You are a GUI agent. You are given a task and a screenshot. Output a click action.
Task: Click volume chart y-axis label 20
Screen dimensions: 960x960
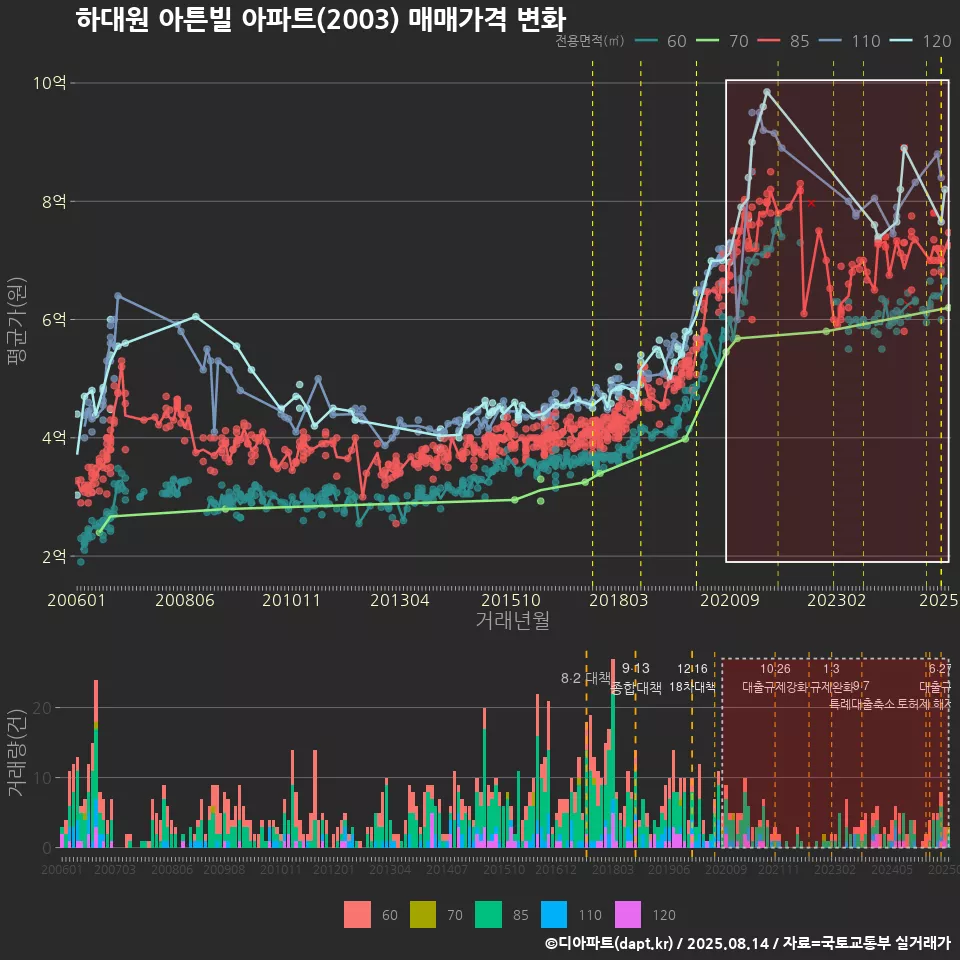coord(42,708)
